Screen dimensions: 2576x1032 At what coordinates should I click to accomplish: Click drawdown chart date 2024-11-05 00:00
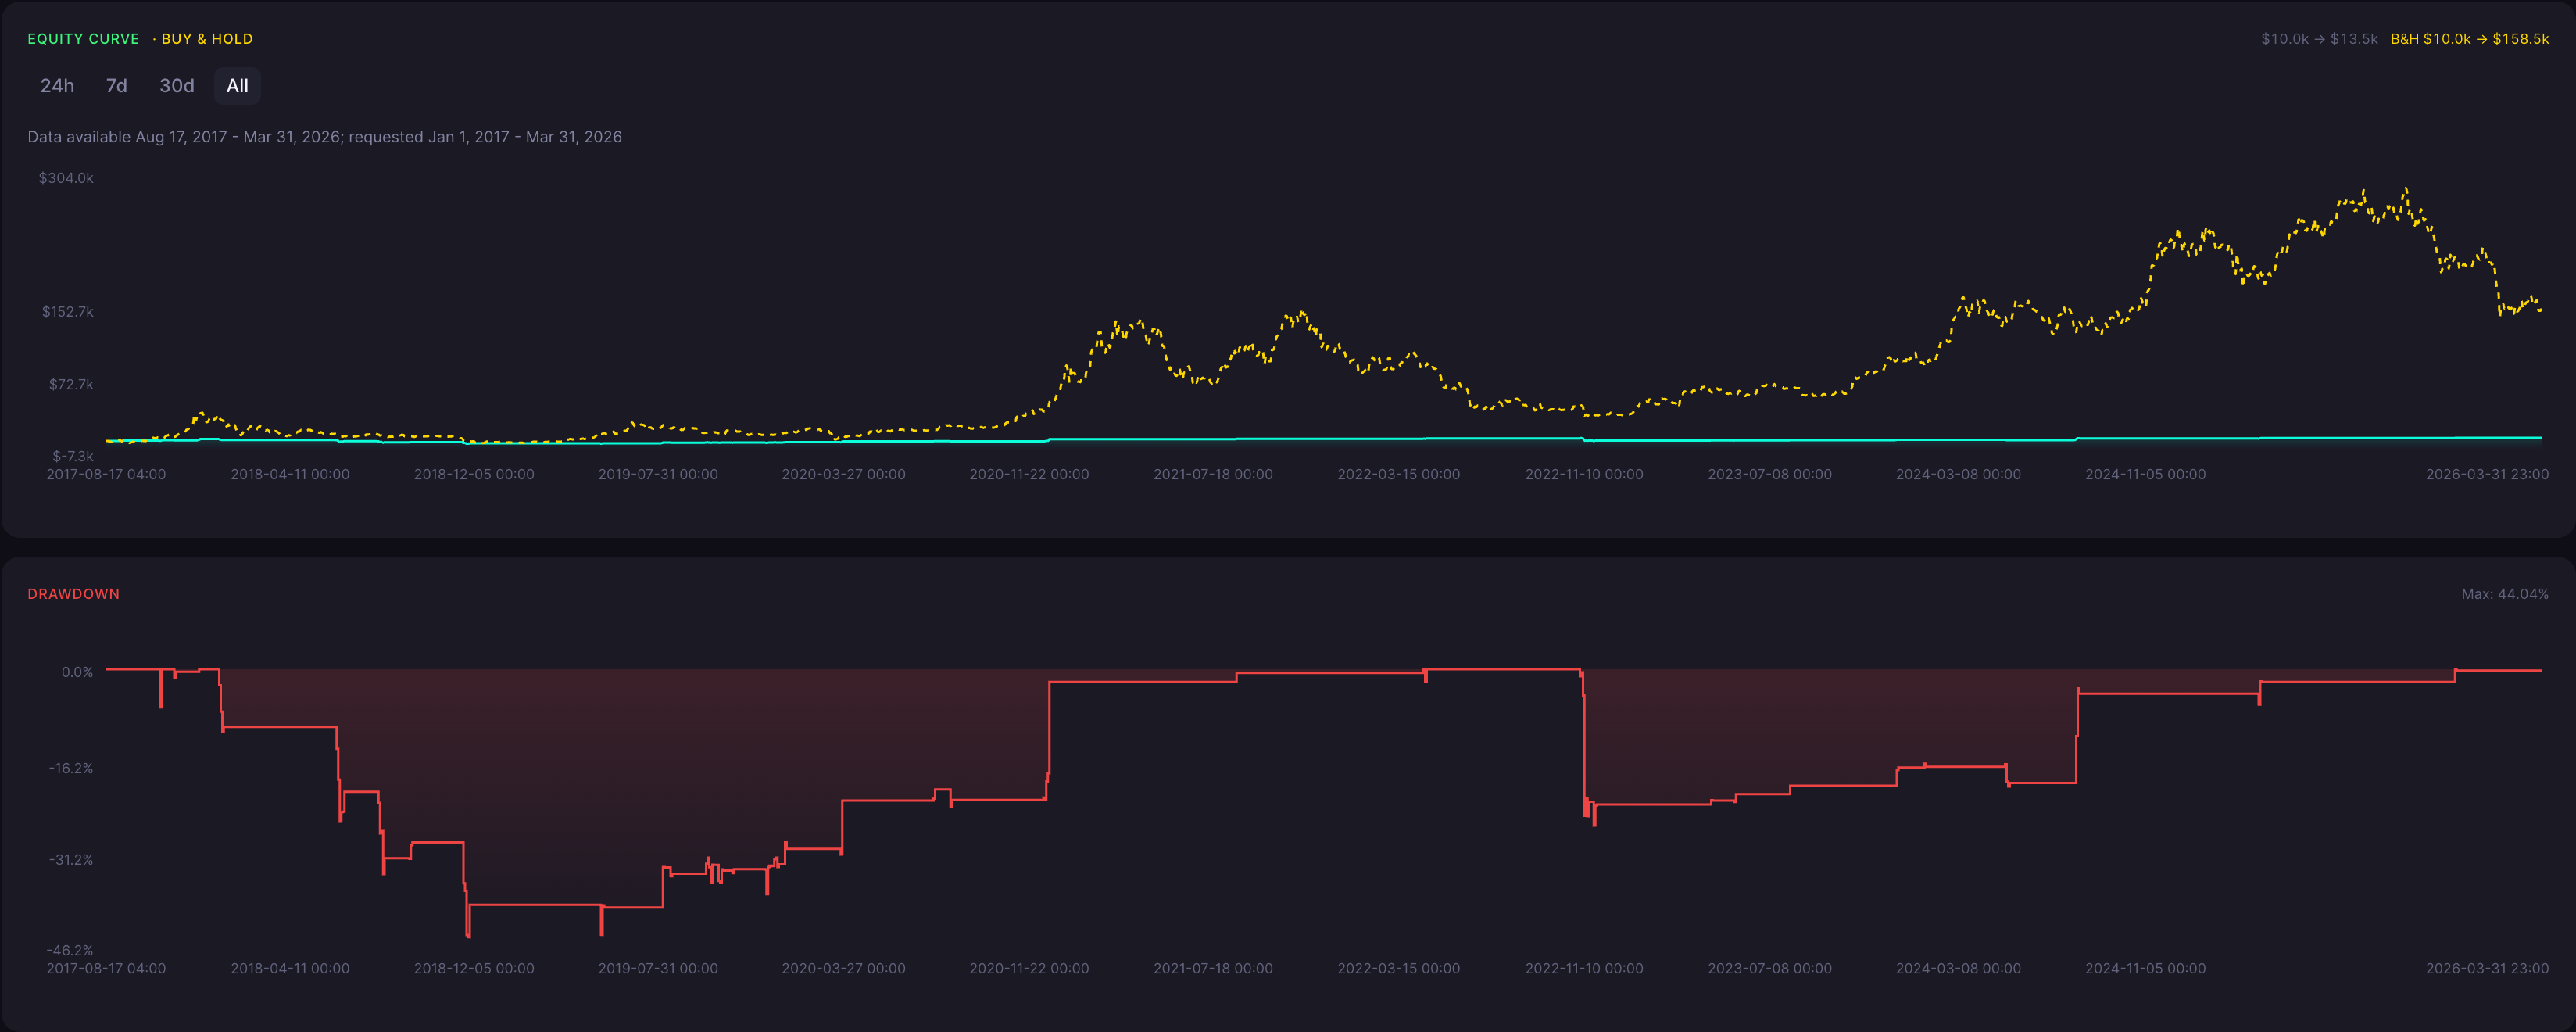[2145, 968]
